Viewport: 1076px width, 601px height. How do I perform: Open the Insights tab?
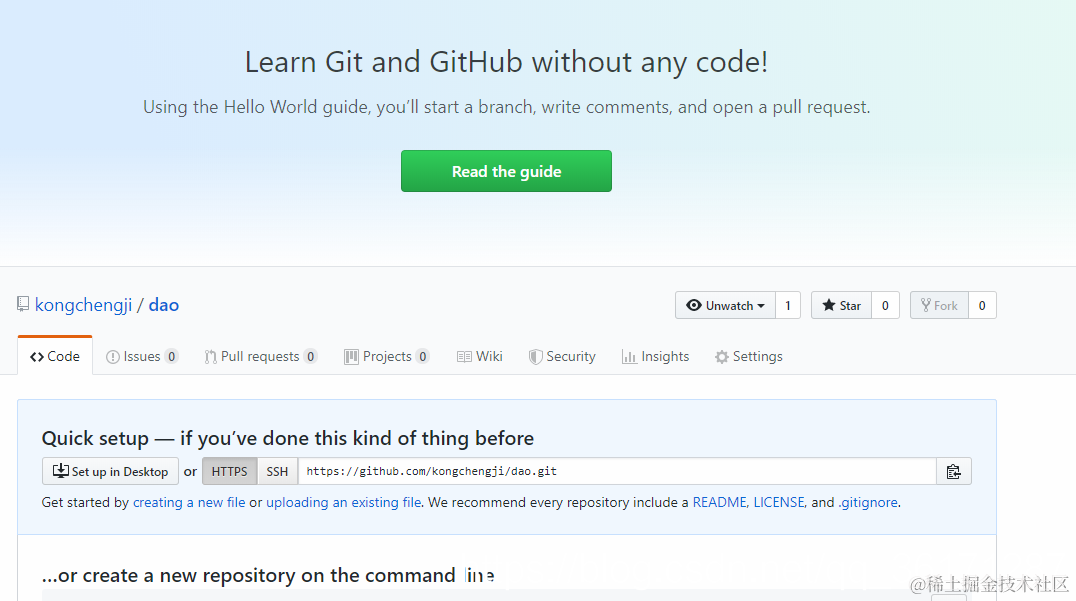pyautogui.click(x=655, y=356)
